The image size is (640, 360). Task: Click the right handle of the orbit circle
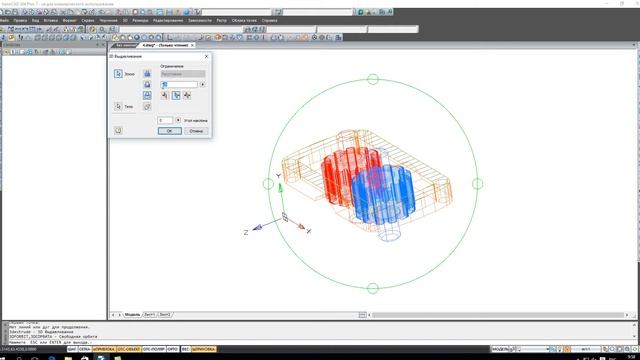(478, 184)
